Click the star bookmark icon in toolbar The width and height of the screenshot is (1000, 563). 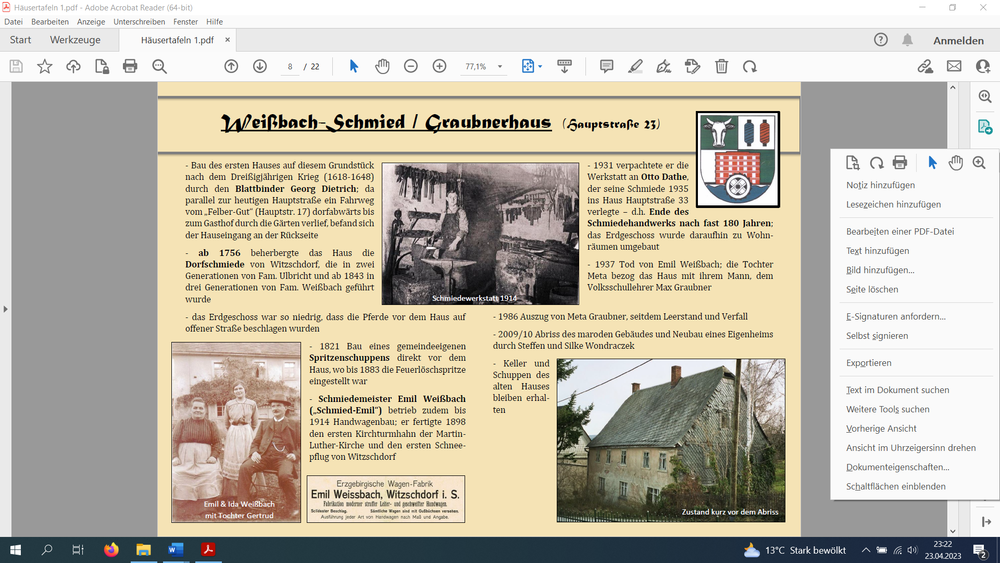point(45,66)
